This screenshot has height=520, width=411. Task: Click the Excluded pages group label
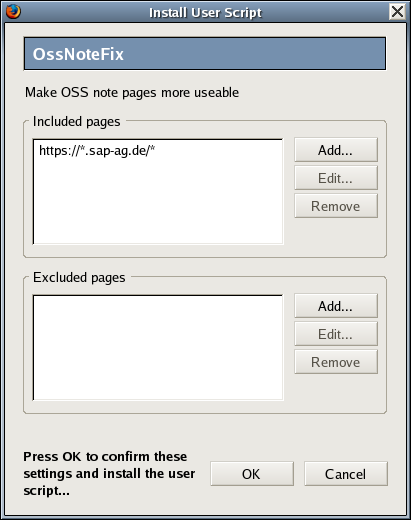(79, 278)
